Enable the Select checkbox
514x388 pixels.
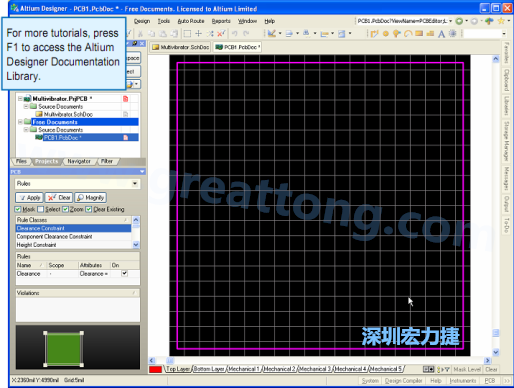pyautogui.click(x=41, y=209)
